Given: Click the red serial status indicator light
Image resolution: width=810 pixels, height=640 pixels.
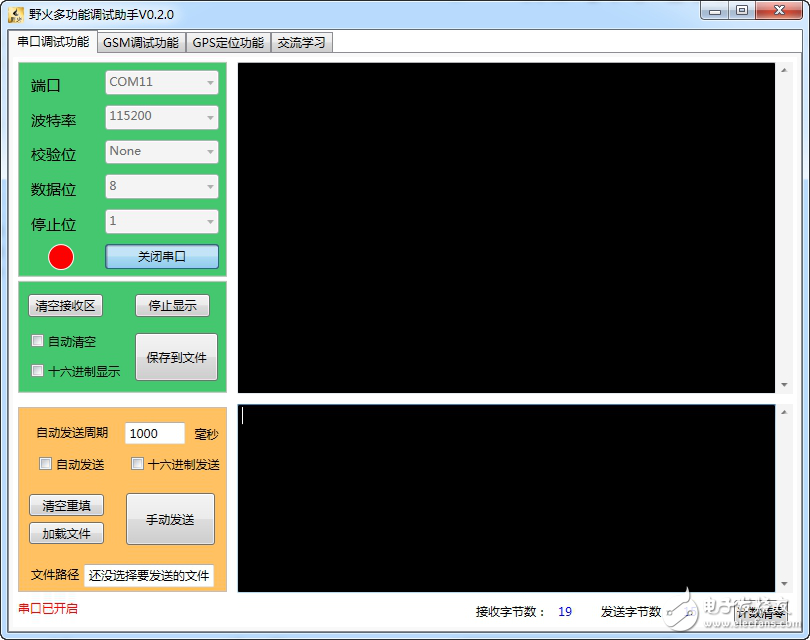Looking at the screenshot, I should (x=60, y=257).
